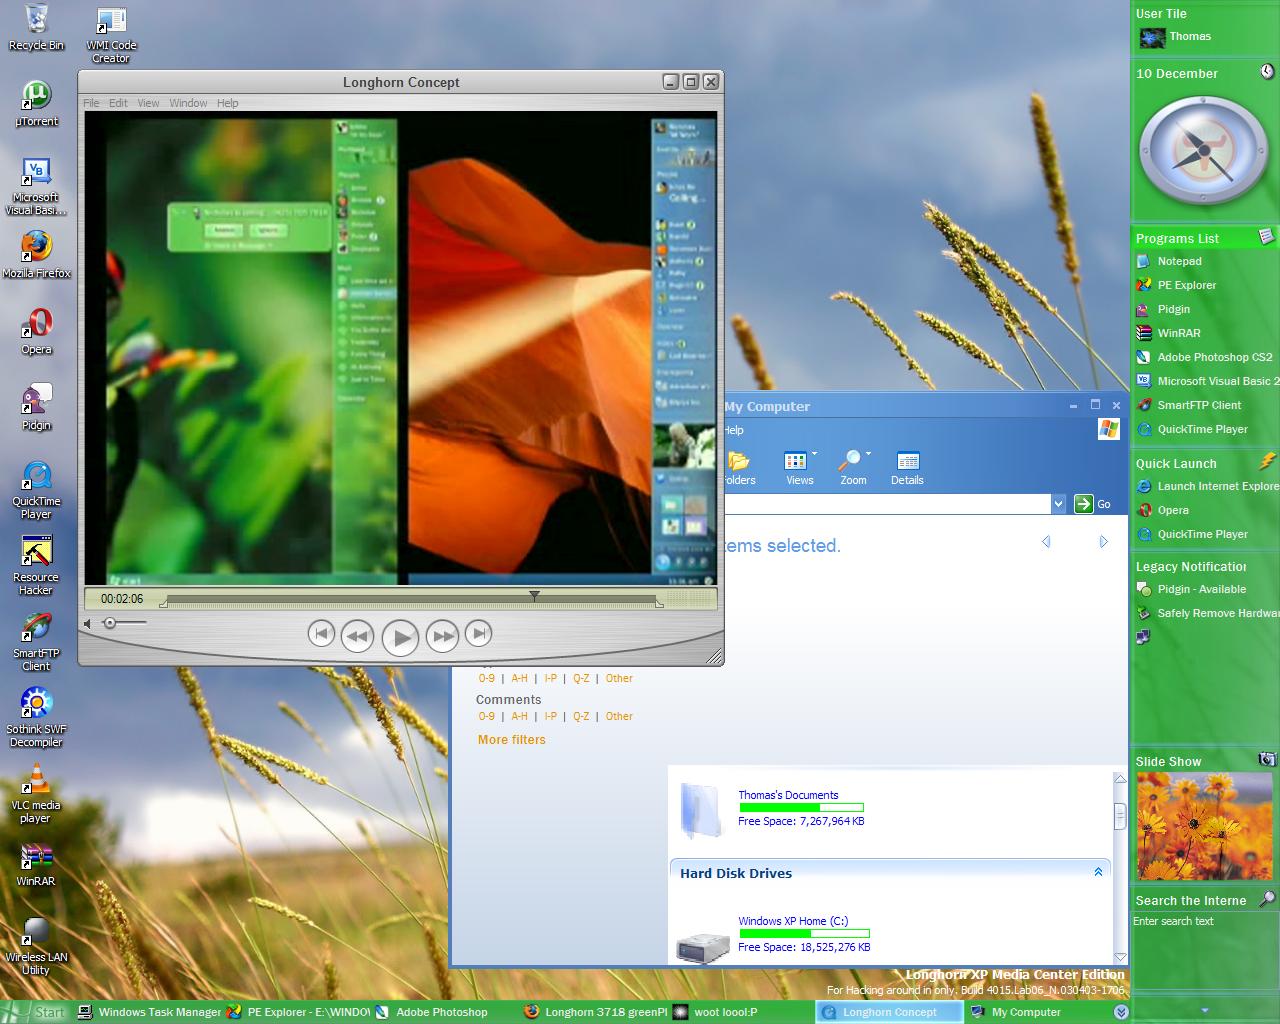Click the sidebar analog clock

[1204, 151]
